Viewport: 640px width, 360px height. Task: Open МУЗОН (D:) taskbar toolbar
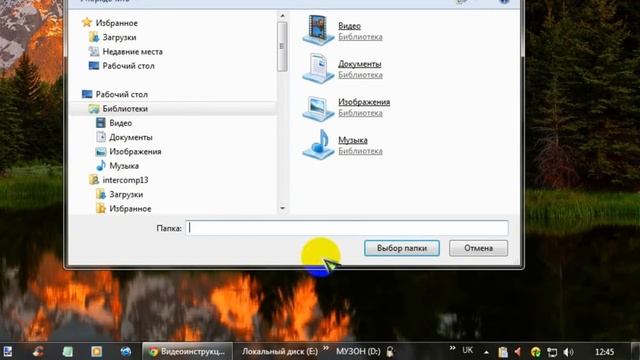point(358,351)
